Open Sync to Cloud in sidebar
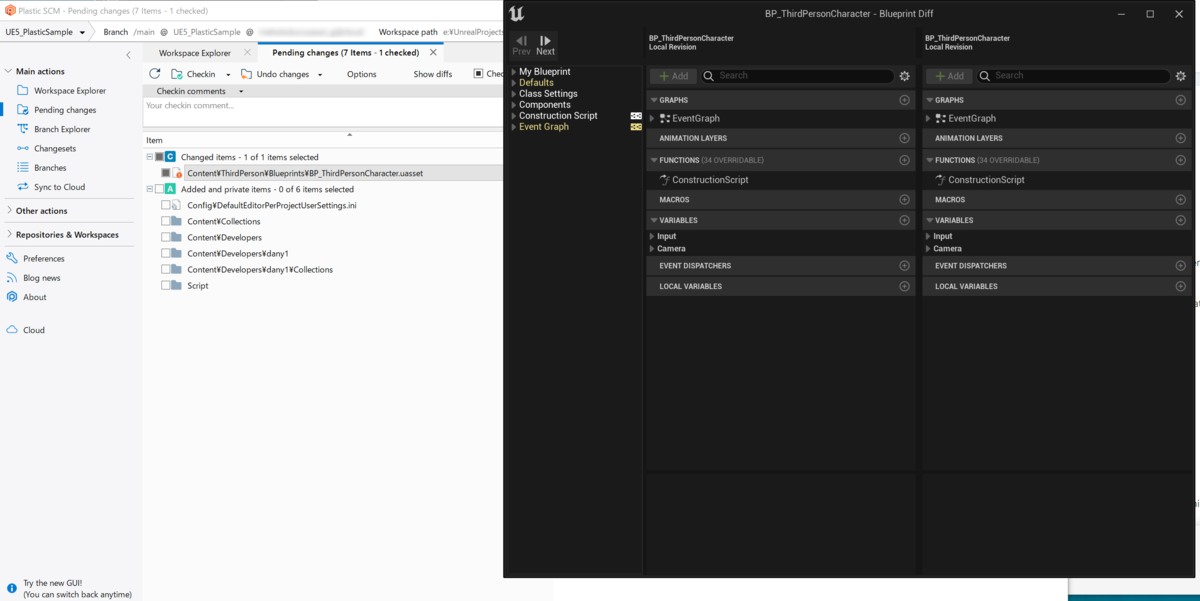The height and width of the screenshot is (601, 1200). click(x=51, y=187)
